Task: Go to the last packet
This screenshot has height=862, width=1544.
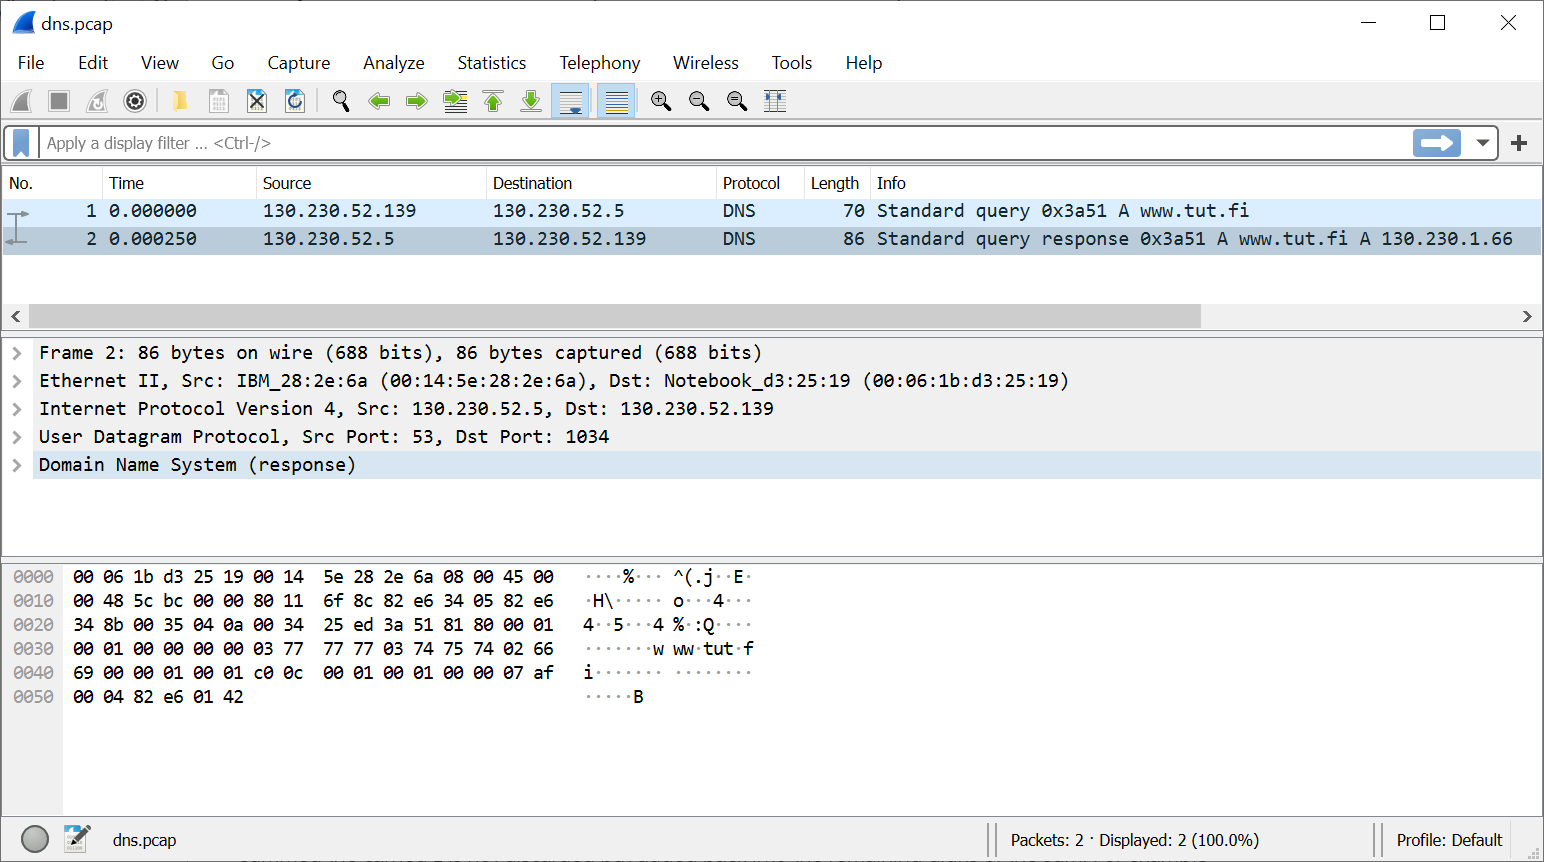Action: pos(531,100)
